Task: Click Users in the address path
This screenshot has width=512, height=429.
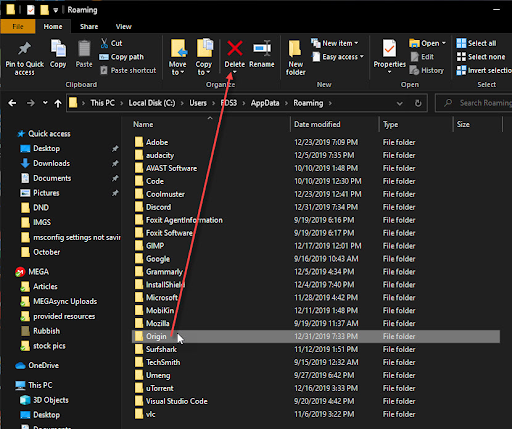Action: coord(198,103)
